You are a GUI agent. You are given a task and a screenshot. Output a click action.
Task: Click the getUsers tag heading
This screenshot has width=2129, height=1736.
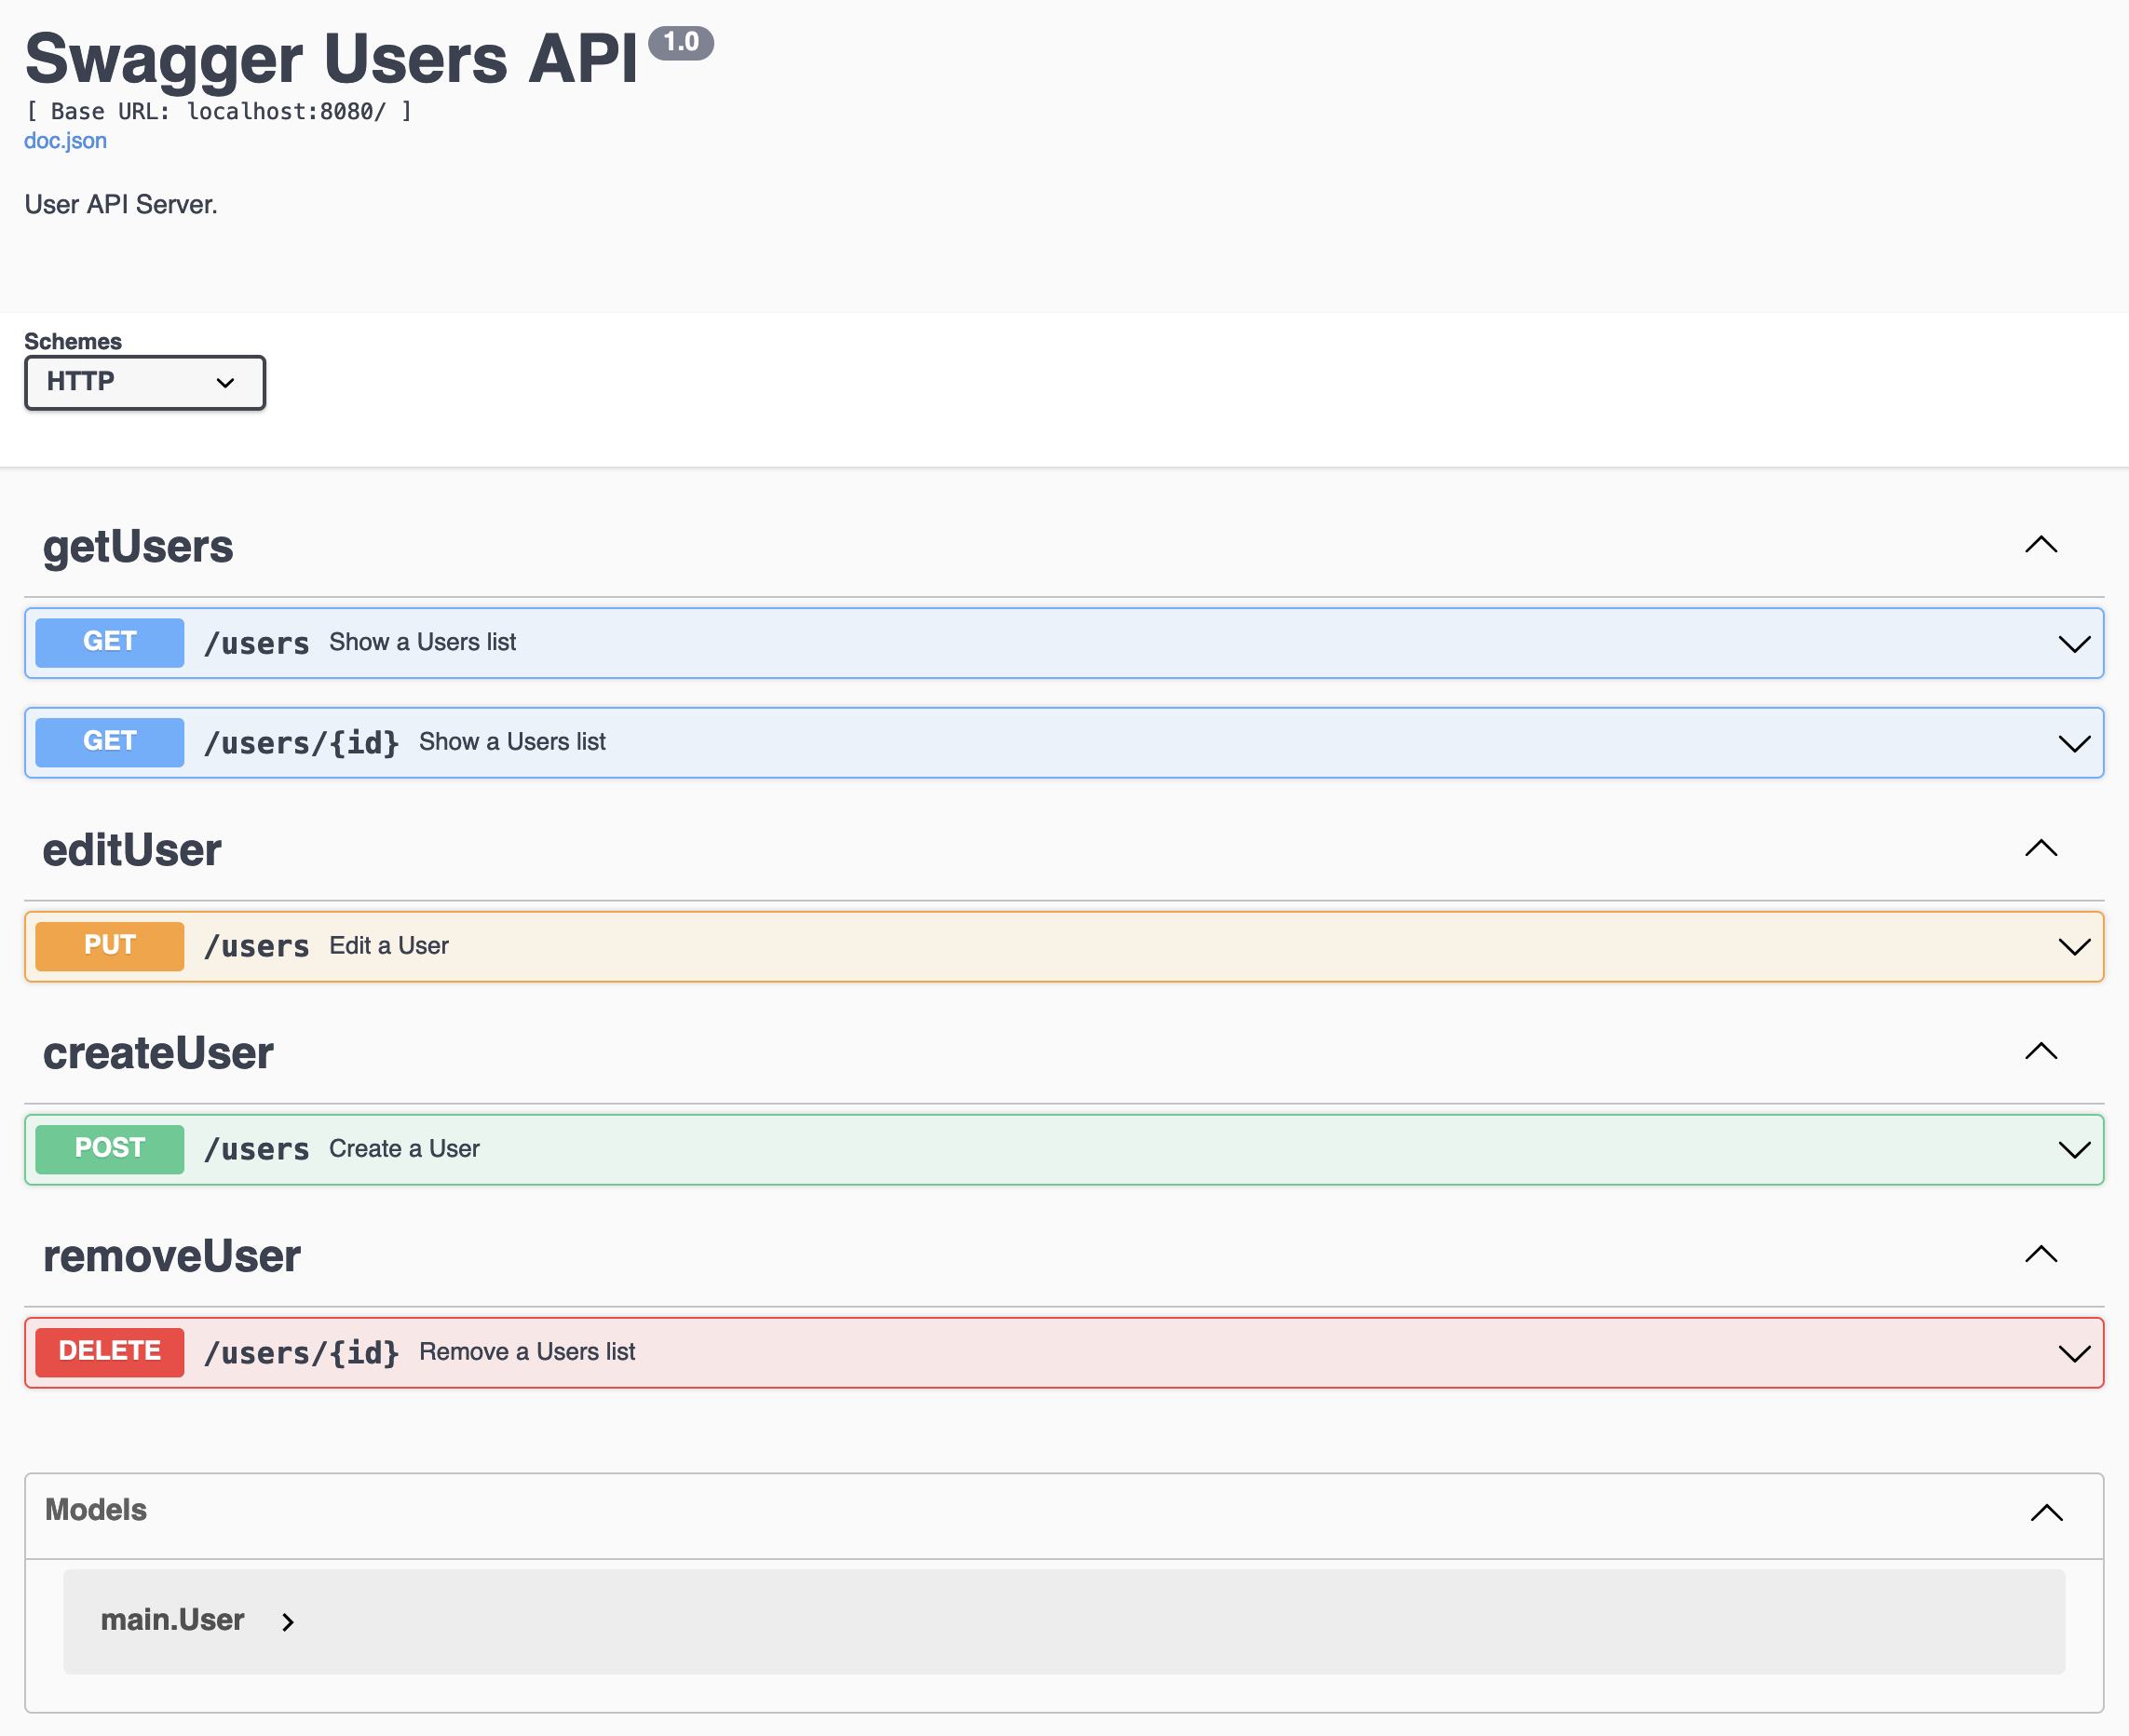tap(138, 547)
